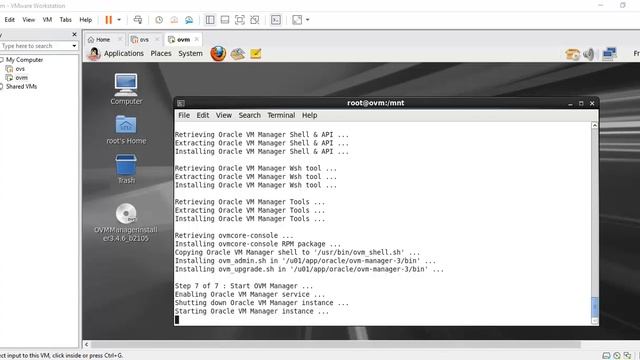Click the update notifier icon in guest tray
The width and height of the screenshot is (640, 360).
[572, 54]
